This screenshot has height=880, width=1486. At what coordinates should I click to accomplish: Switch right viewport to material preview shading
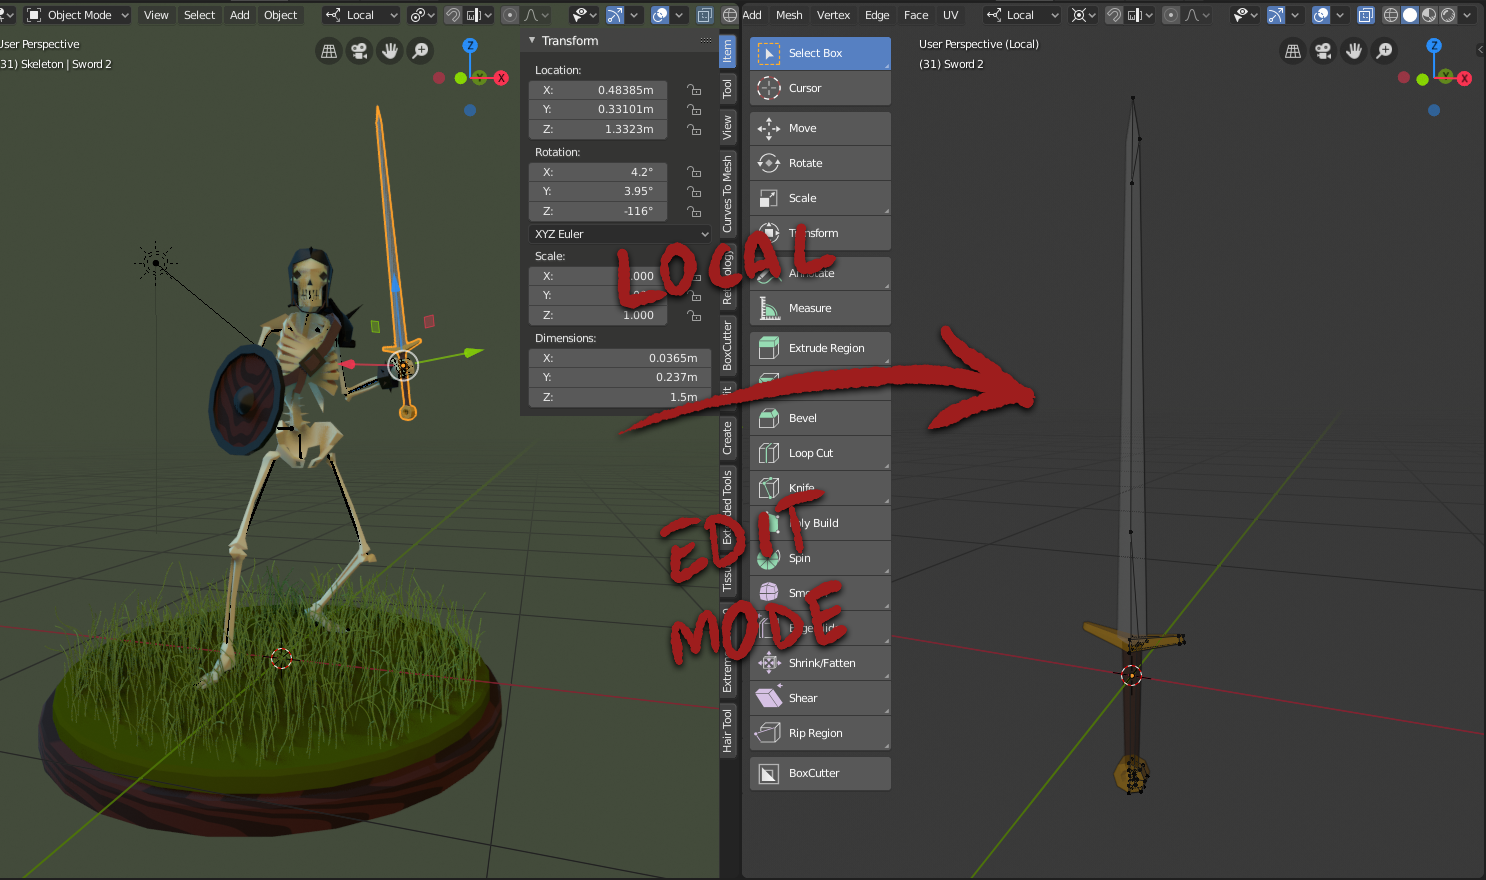[1429, 15]
